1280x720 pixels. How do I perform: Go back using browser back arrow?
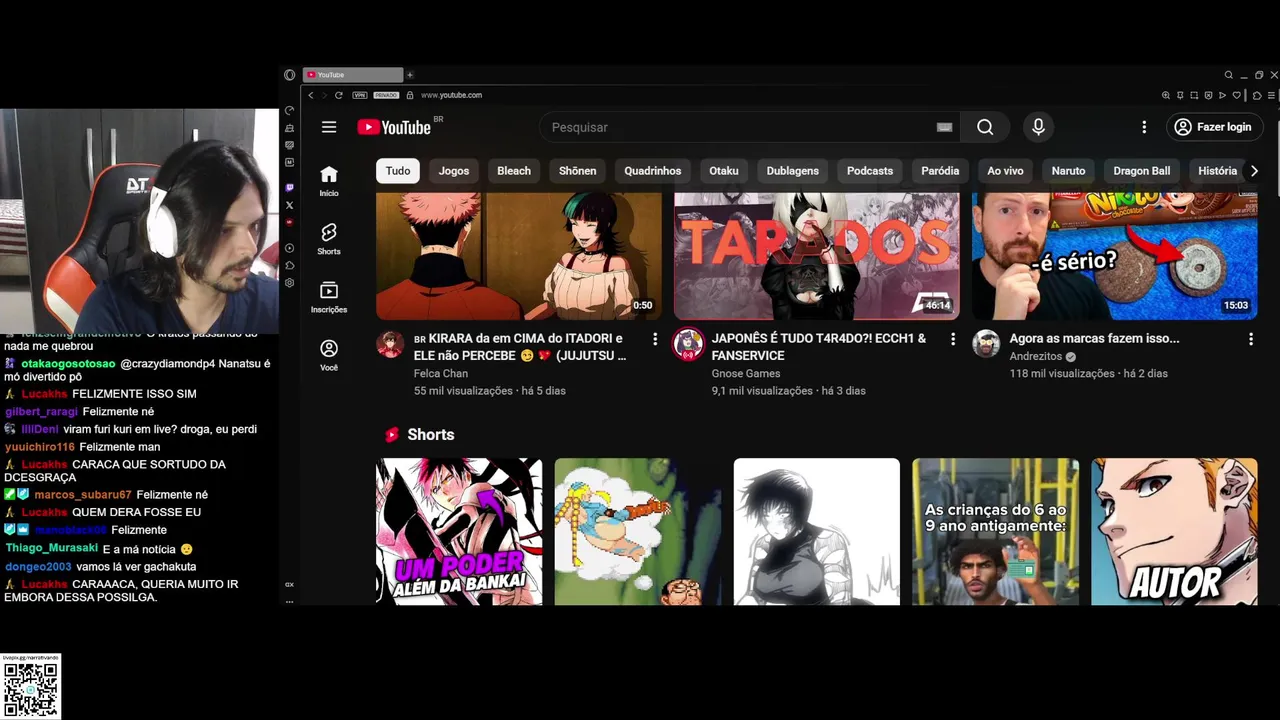tap(311, 95)
